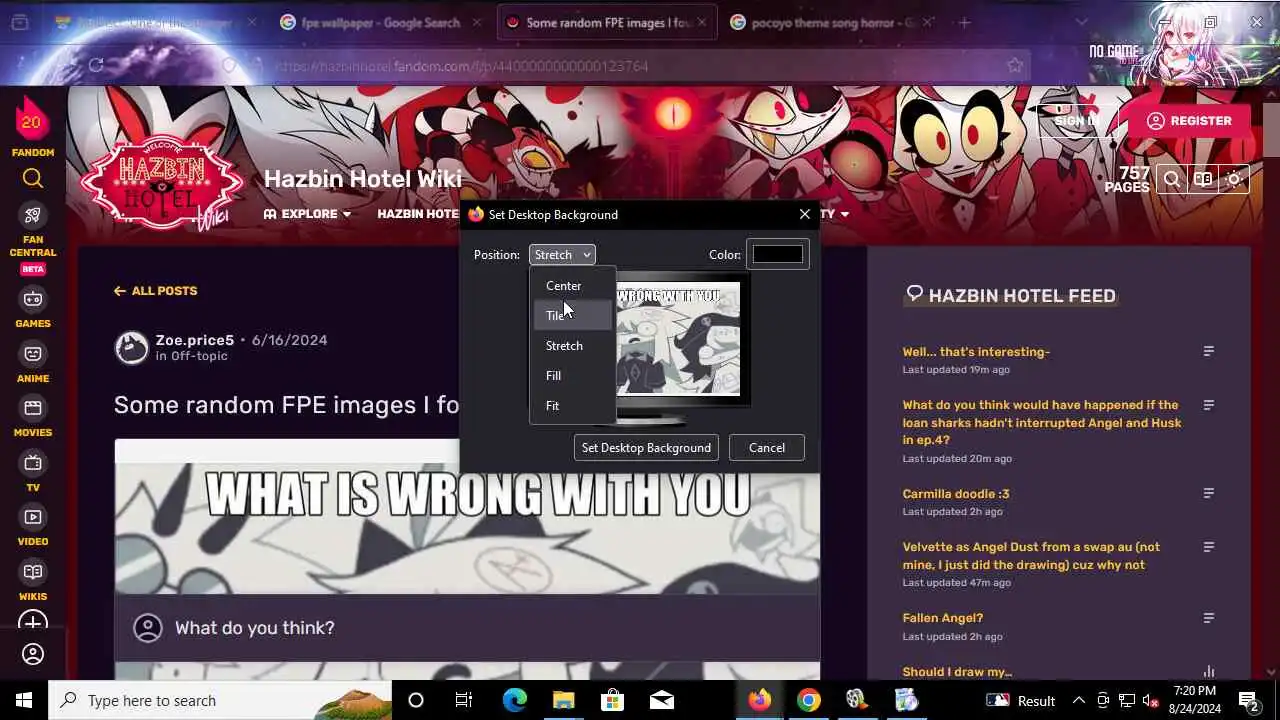Open options icon beside 'Carmilla doodle :3'
This screenshot has width=1280, height=720.
tap(1208, 493)
